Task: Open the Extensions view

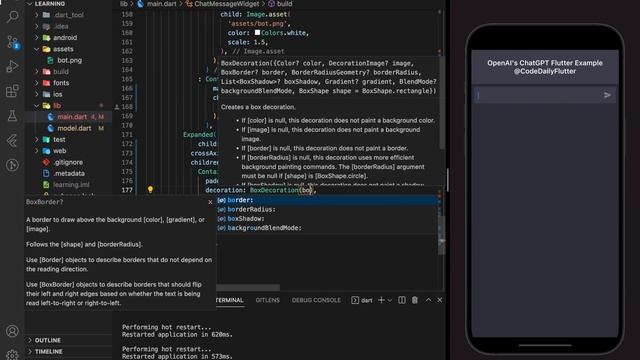Action: (x=12, y=91)
